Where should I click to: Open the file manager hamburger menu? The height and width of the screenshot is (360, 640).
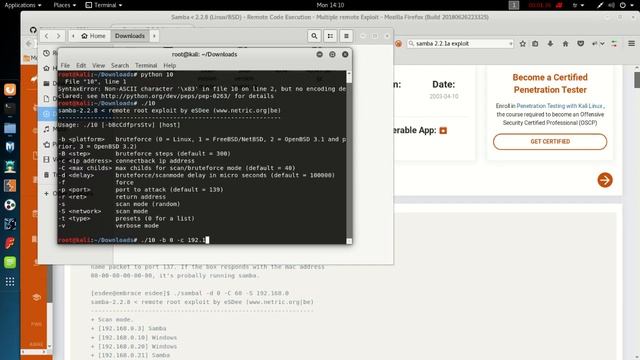346,36
